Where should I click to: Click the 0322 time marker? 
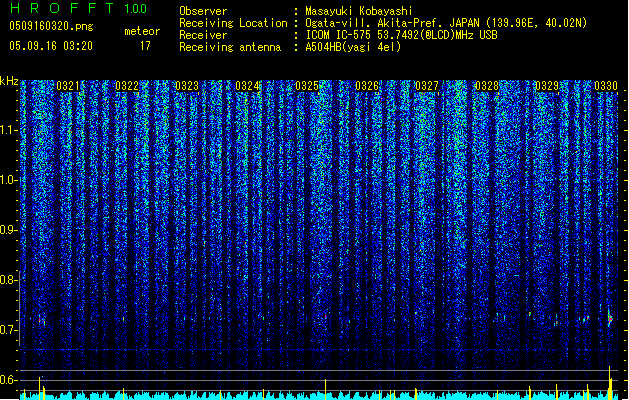click(x=127, y=86)
